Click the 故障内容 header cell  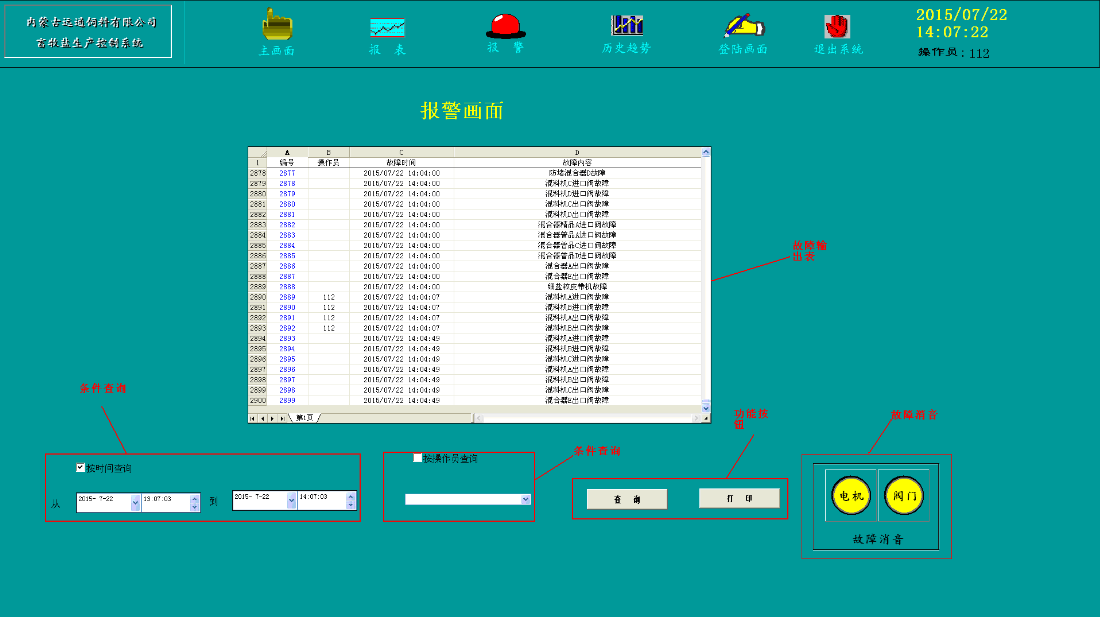click(x=577, y=163)
